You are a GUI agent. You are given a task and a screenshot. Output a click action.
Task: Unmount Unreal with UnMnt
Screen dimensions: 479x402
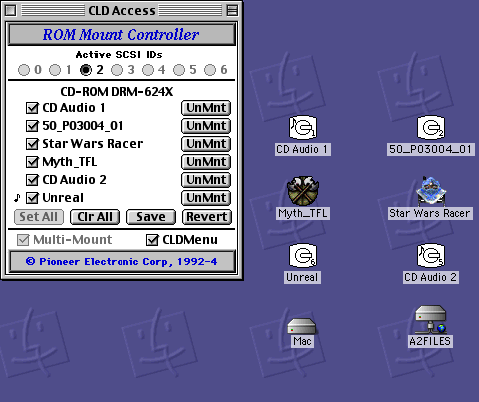pos(206,198)
